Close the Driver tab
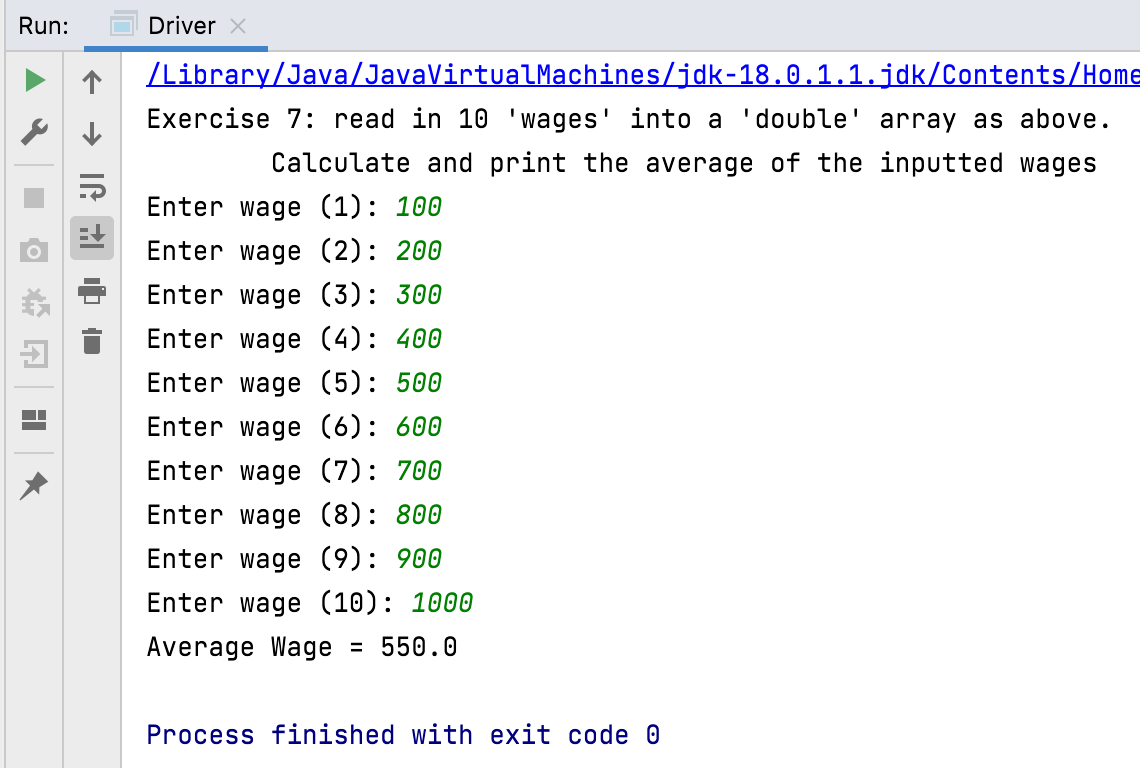Viewport: 1140px width, 768px height. (x=238, y=26)
